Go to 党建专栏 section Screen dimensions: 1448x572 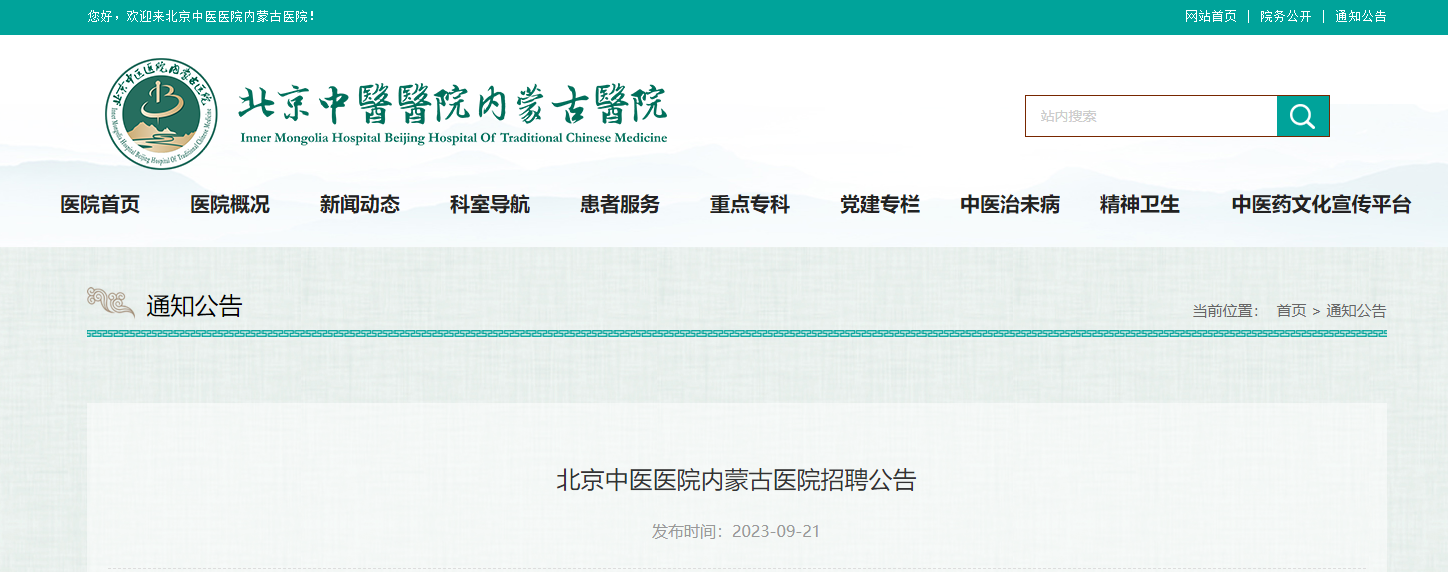tap(880, 205)
